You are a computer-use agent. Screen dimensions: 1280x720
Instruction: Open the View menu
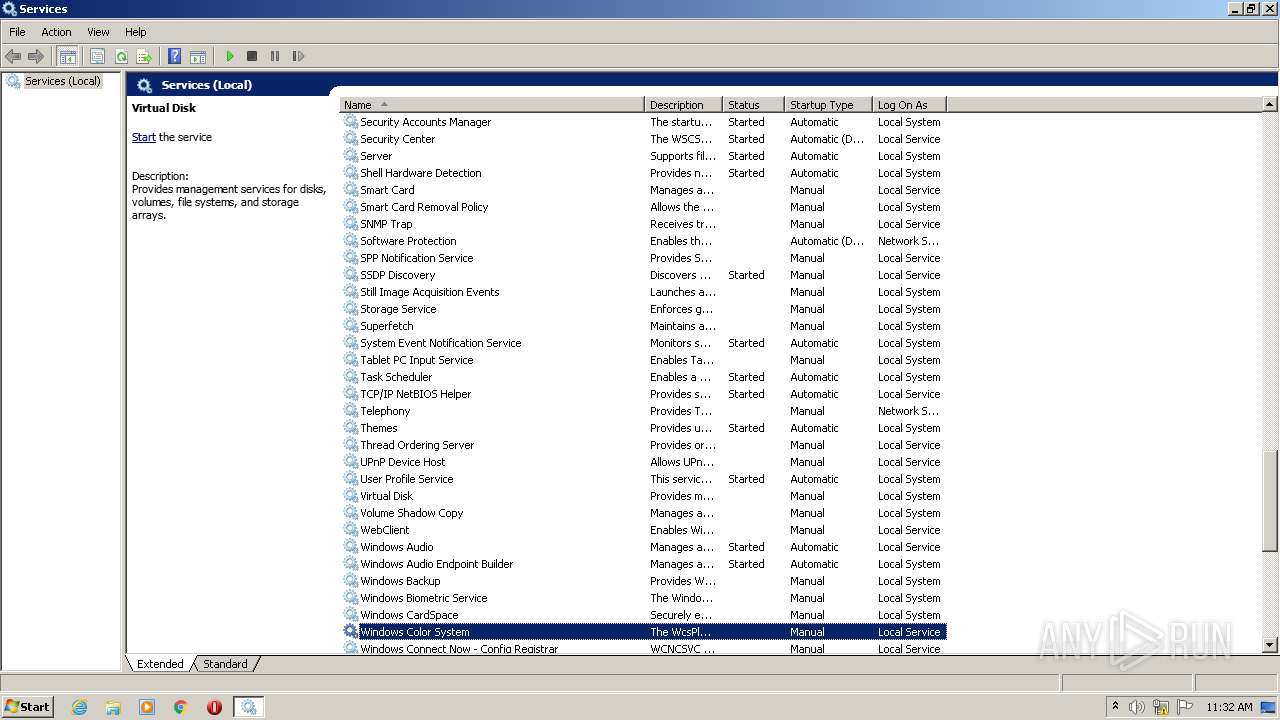click(x=98, y=32)
